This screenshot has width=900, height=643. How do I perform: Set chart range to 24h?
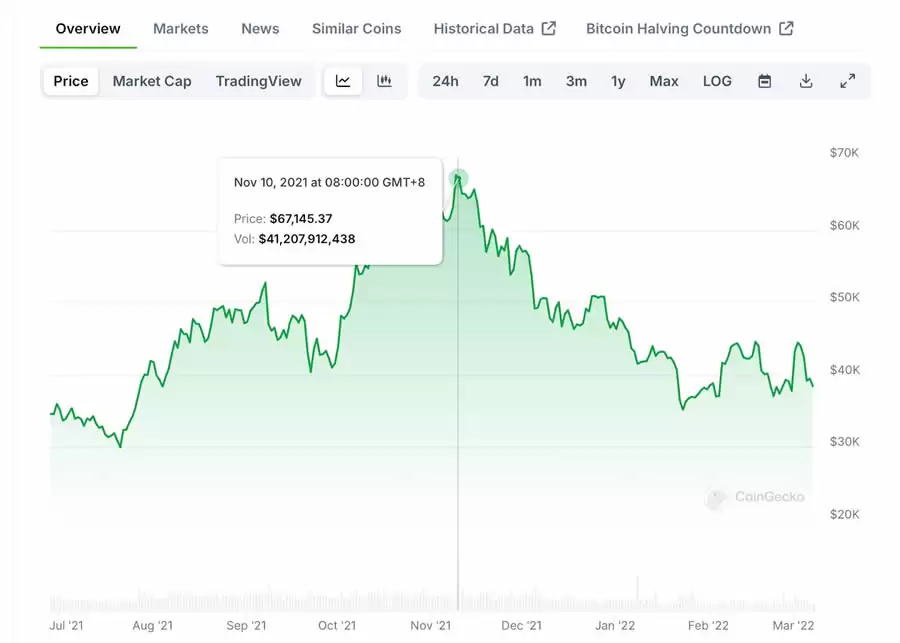click(445, 81)
